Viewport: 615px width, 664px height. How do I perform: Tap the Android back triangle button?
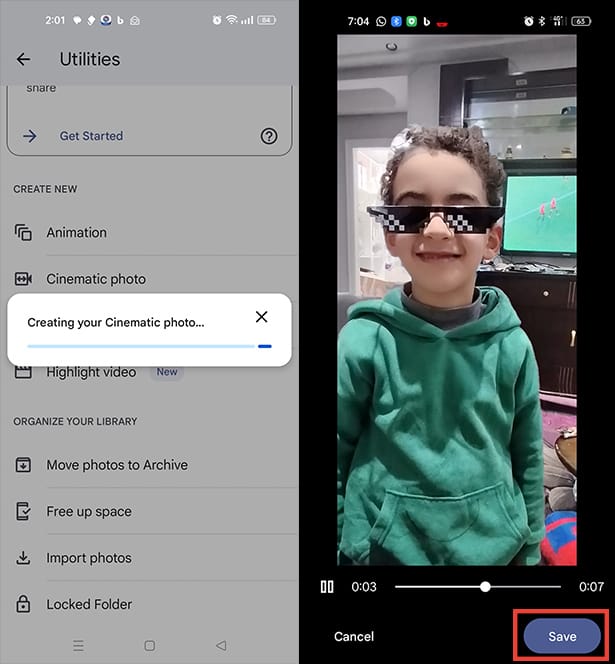(x=221, y=645)
